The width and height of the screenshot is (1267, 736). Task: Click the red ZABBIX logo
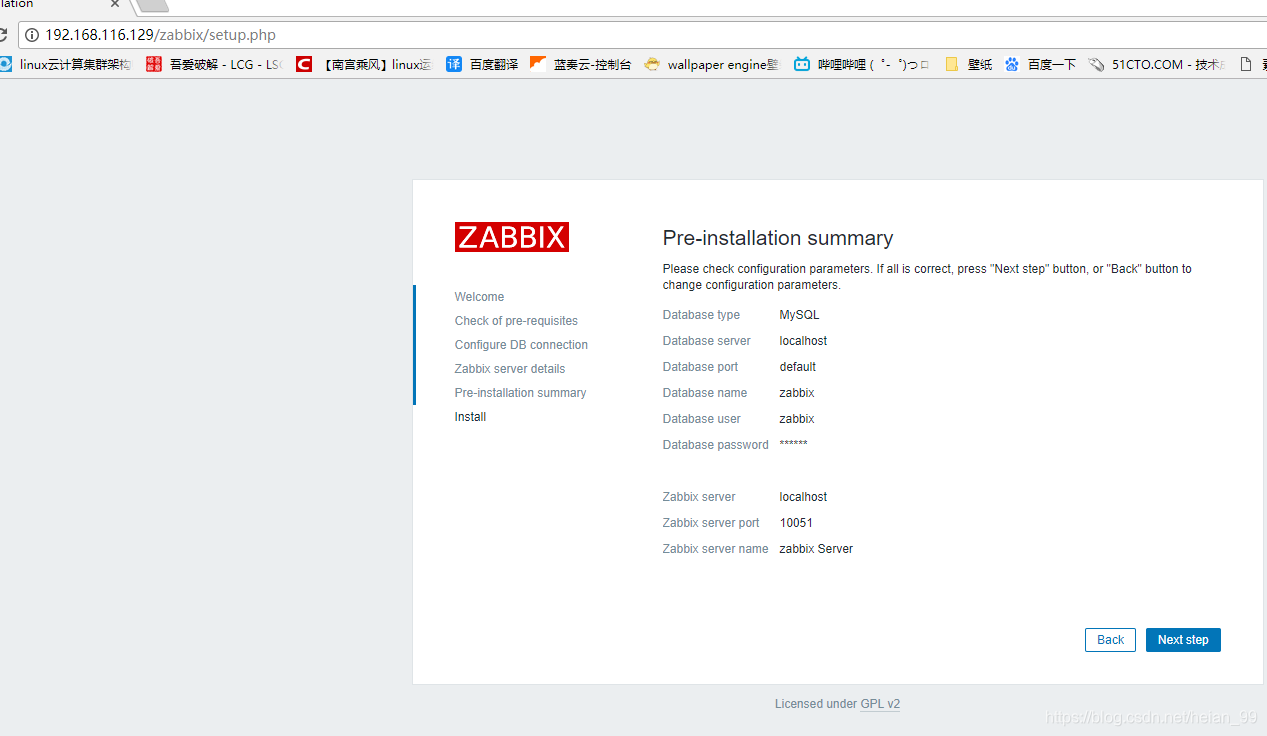[x=512, y=237]
